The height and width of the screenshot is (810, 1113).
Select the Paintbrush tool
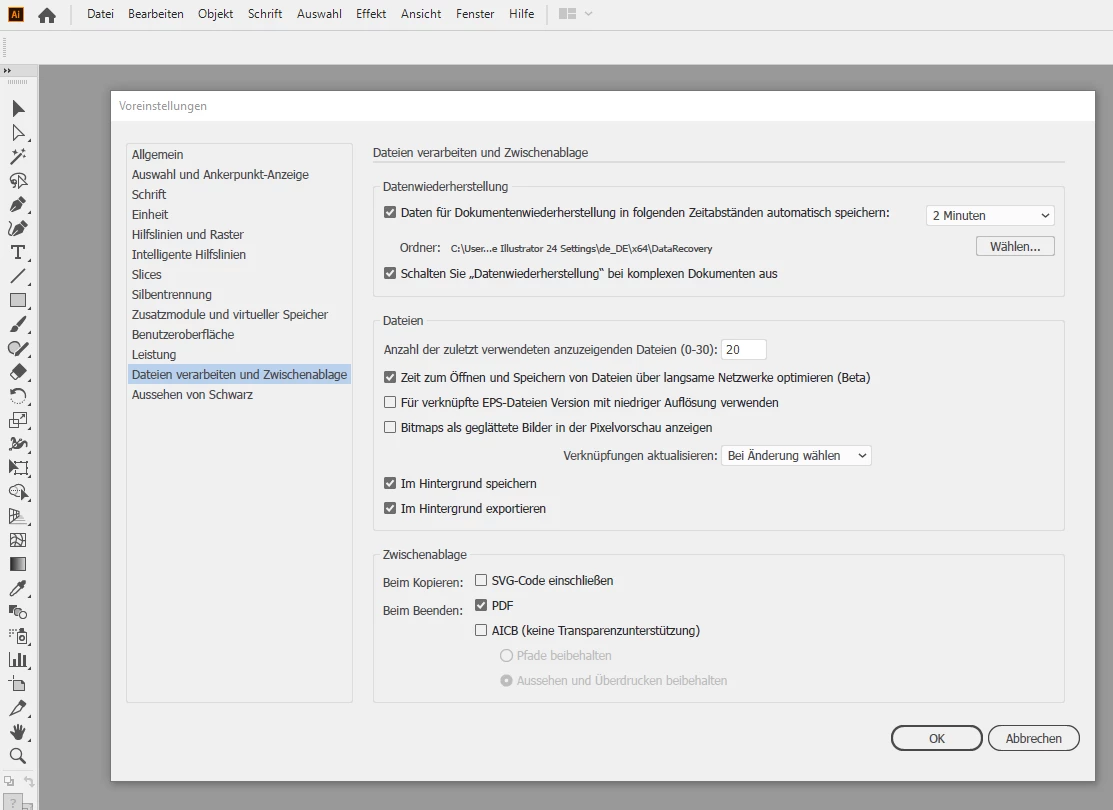coord(18,325)
